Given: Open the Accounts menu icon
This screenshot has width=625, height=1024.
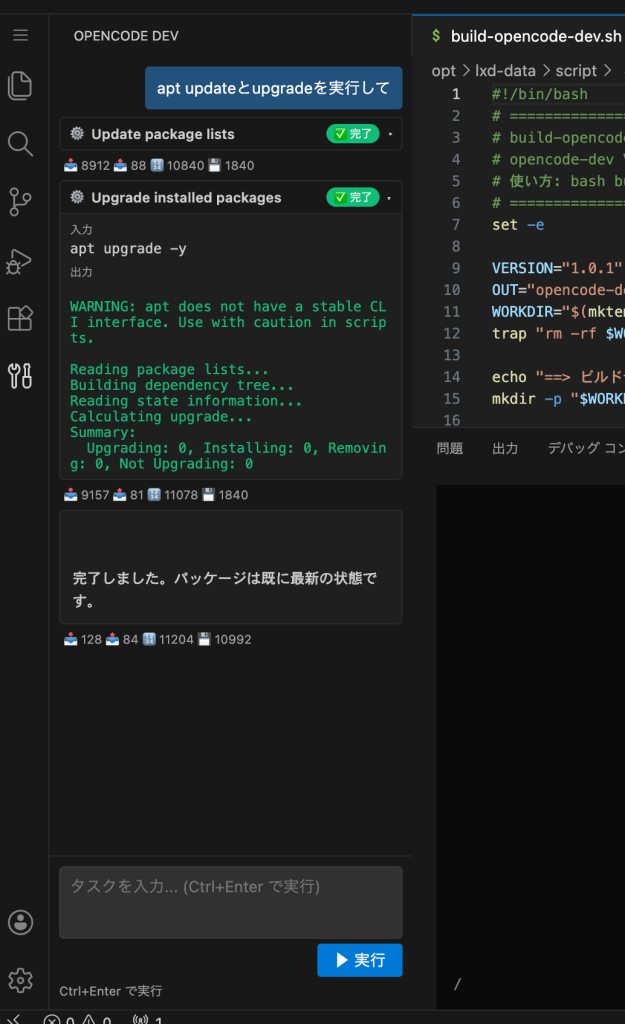Looking at the screenshot, I should (x=20, y=922).
